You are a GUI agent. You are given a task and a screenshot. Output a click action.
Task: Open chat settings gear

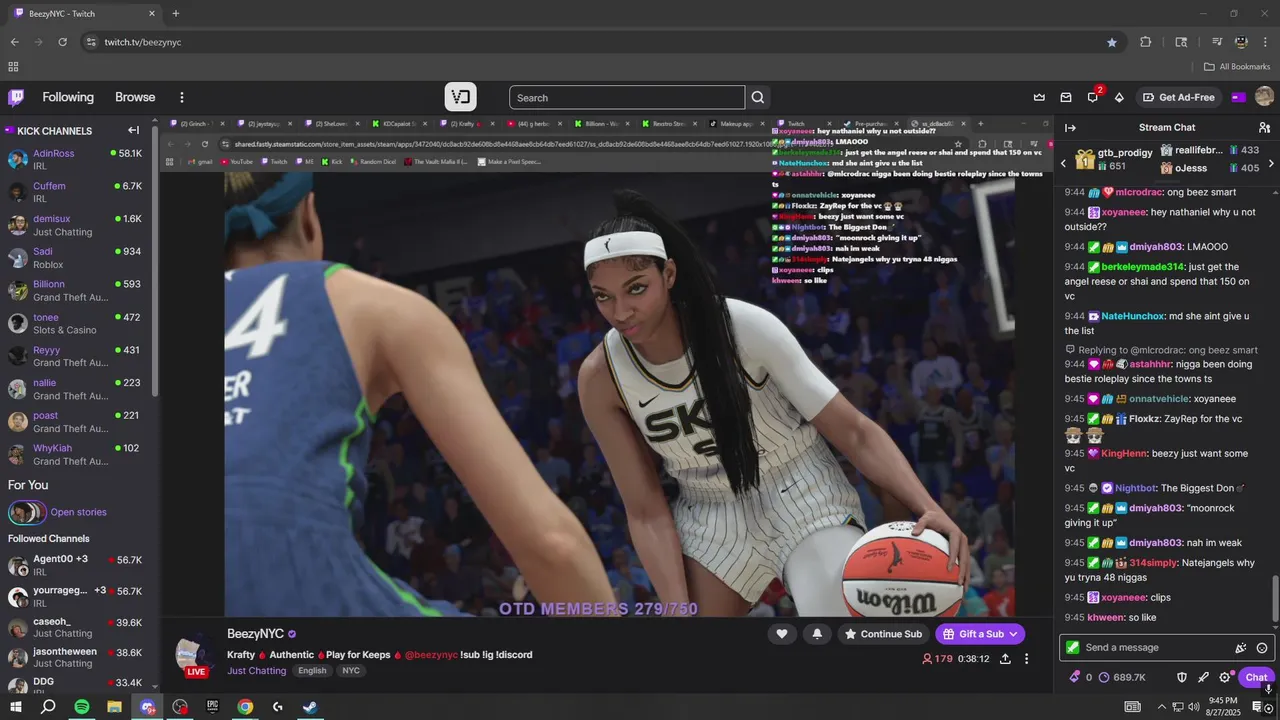[x=1224, y=677]
